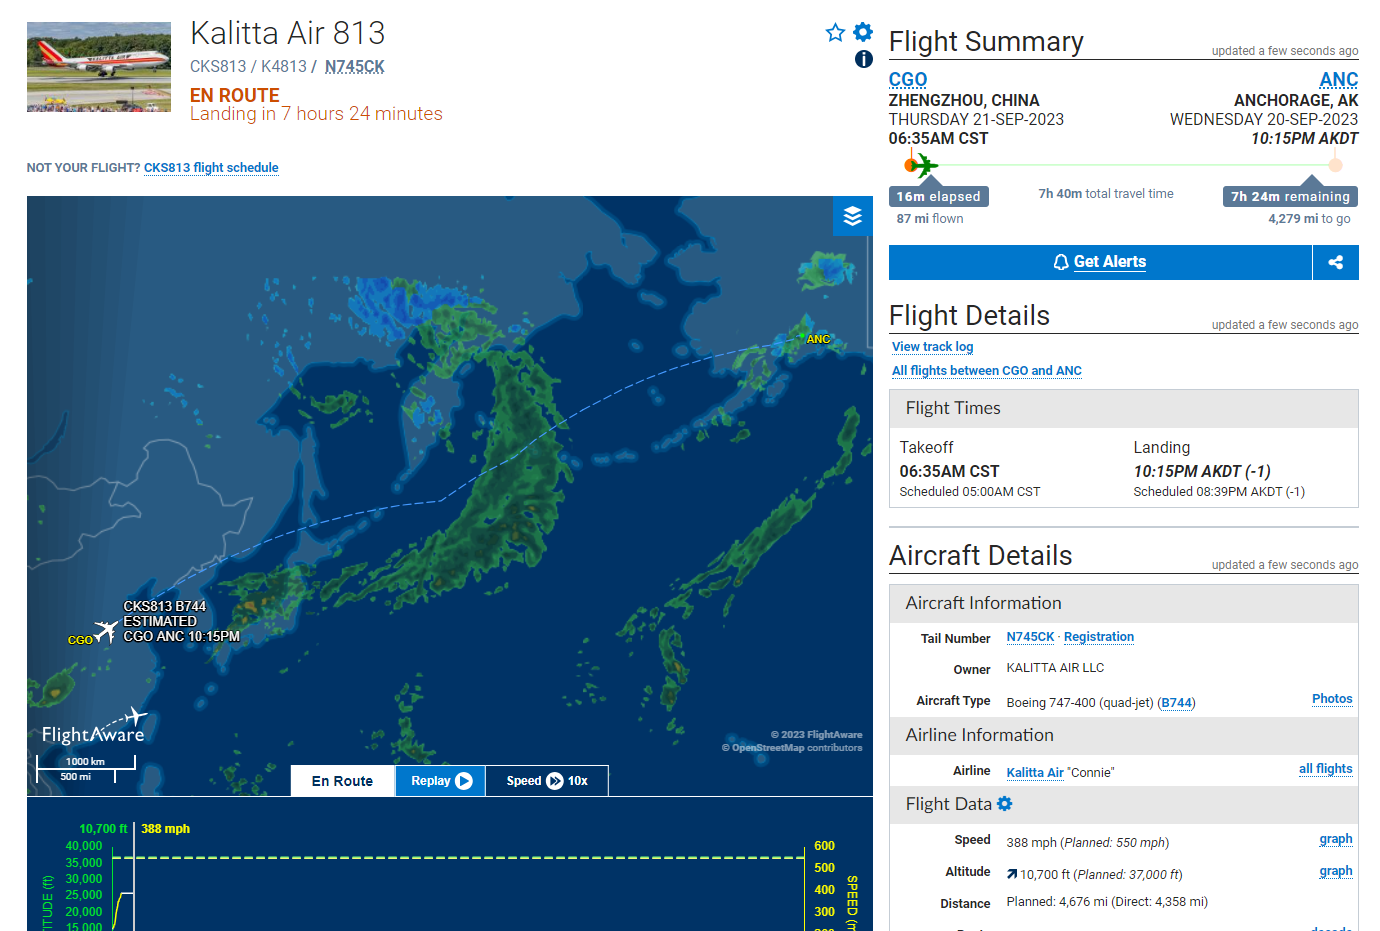
Task: Start the flight Replay
Action: coord(441,781)
